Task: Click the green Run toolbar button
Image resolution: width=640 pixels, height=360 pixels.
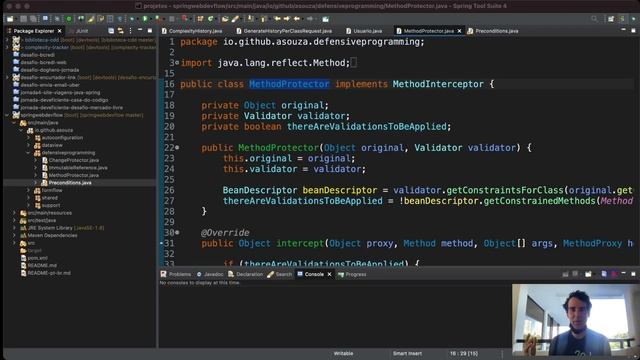Action: 144,19
